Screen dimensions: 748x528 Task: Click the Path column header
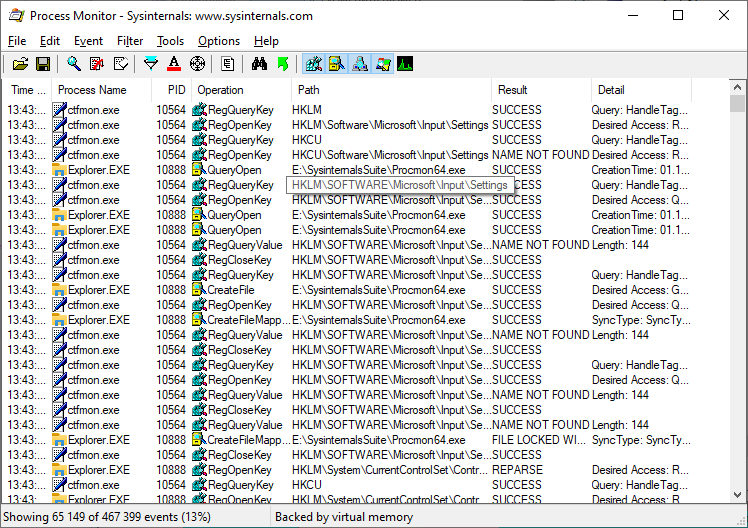tap(391, 90)
